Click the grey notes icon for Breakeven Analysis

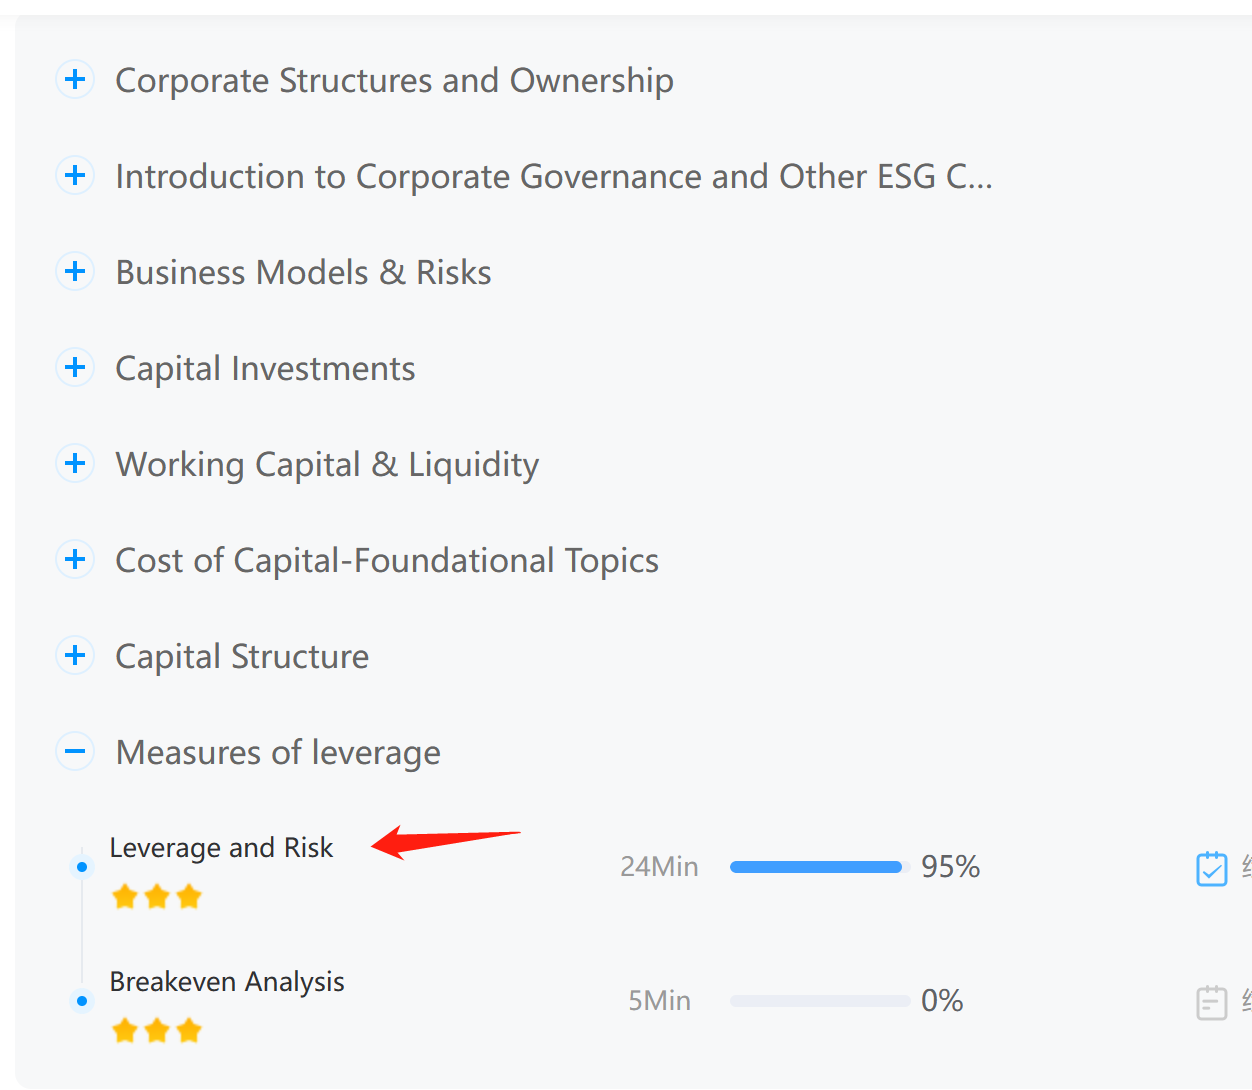click(1211, 1002)
